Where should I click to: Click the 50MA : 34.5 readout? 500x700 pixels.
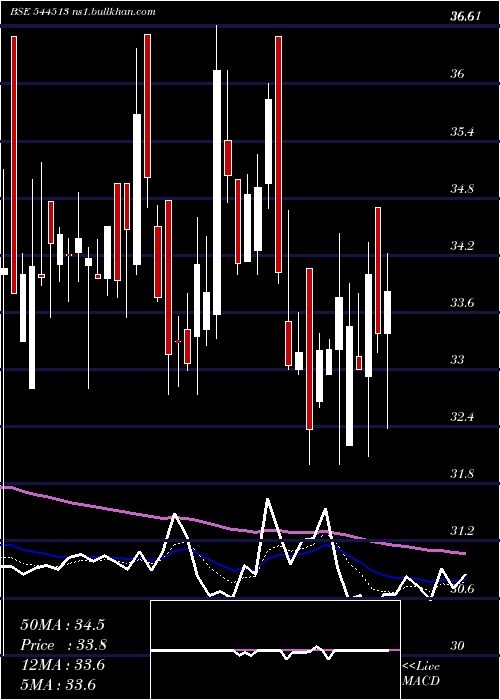click(x=62, y=625)
